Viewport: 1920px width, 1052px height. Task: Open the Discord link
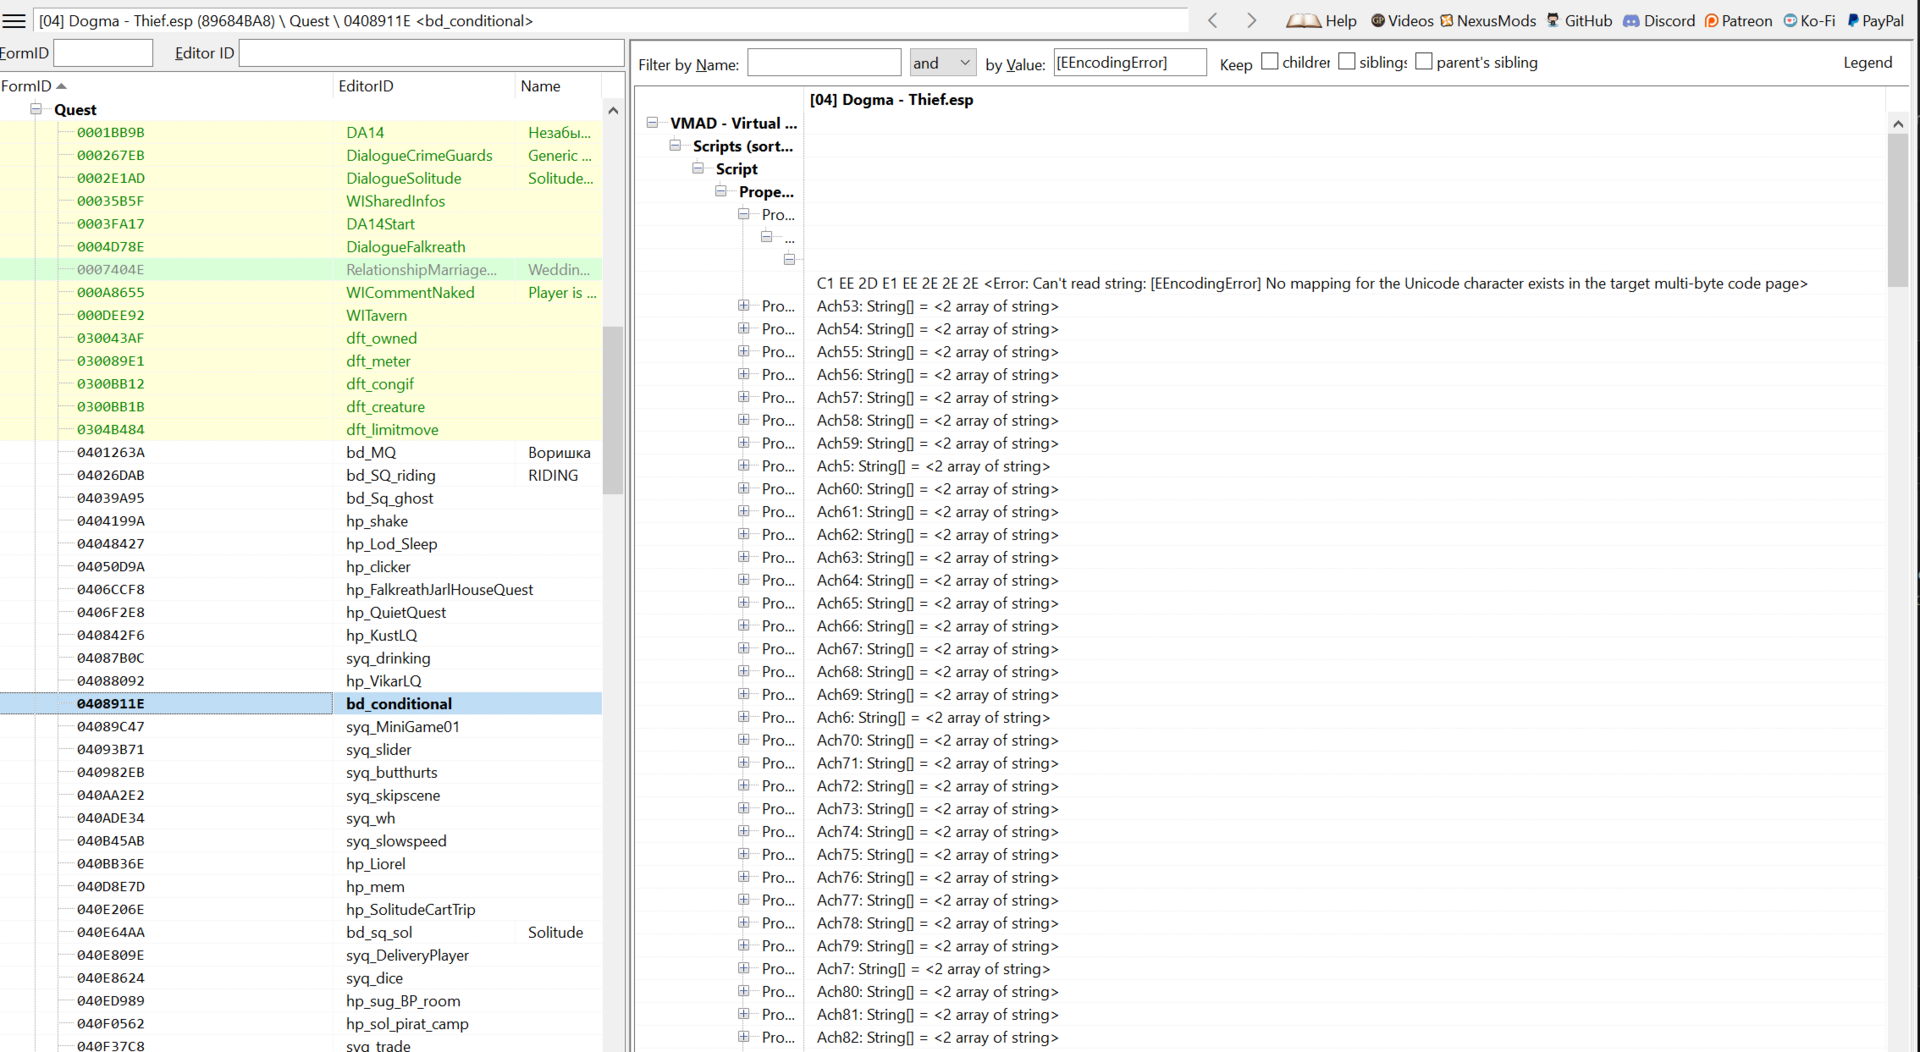point(1659,20)
